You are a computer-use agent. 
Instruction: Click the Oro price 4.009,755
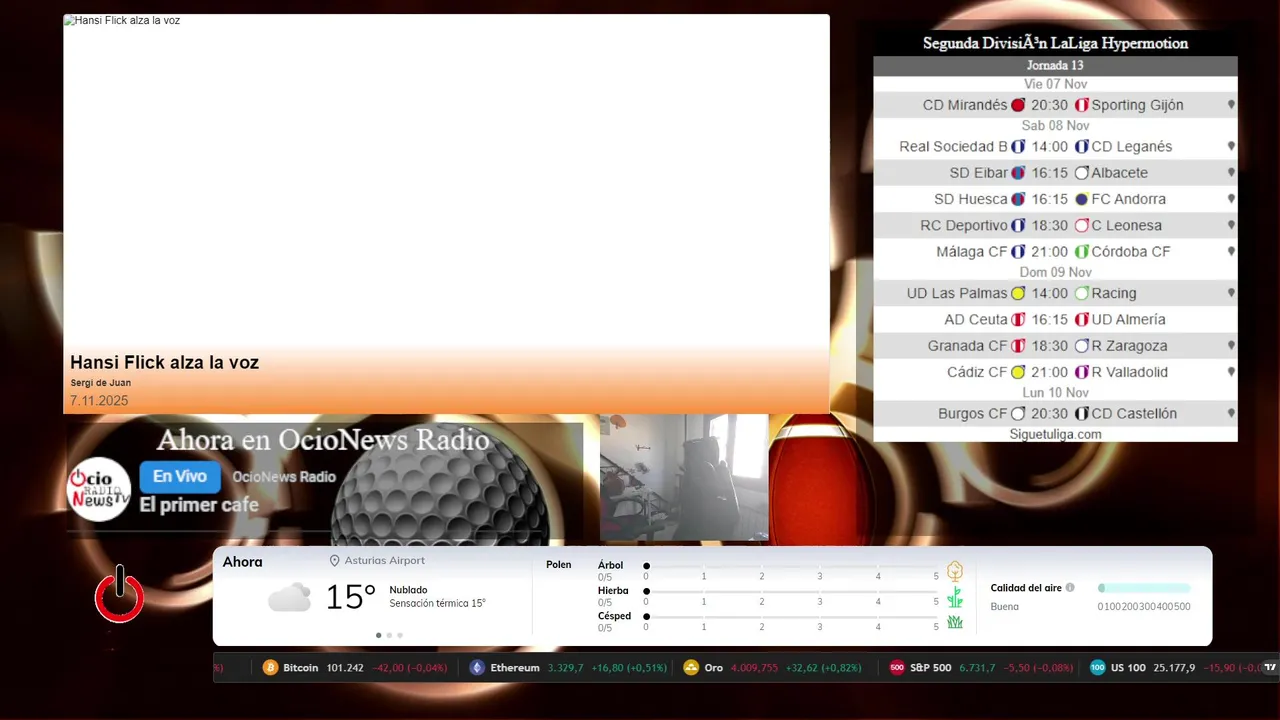754,668
